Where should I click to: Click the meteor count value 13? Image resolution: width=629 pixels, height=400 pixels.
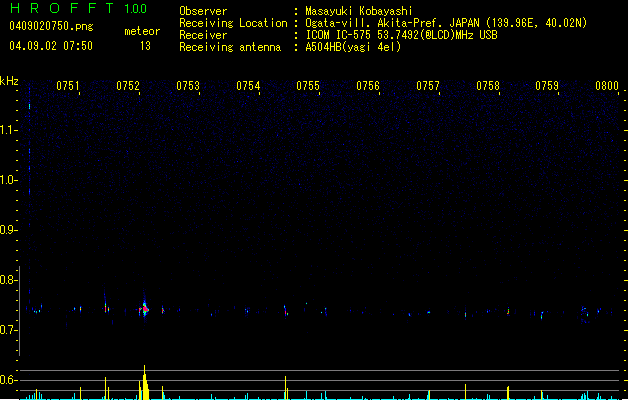(145, 46)
